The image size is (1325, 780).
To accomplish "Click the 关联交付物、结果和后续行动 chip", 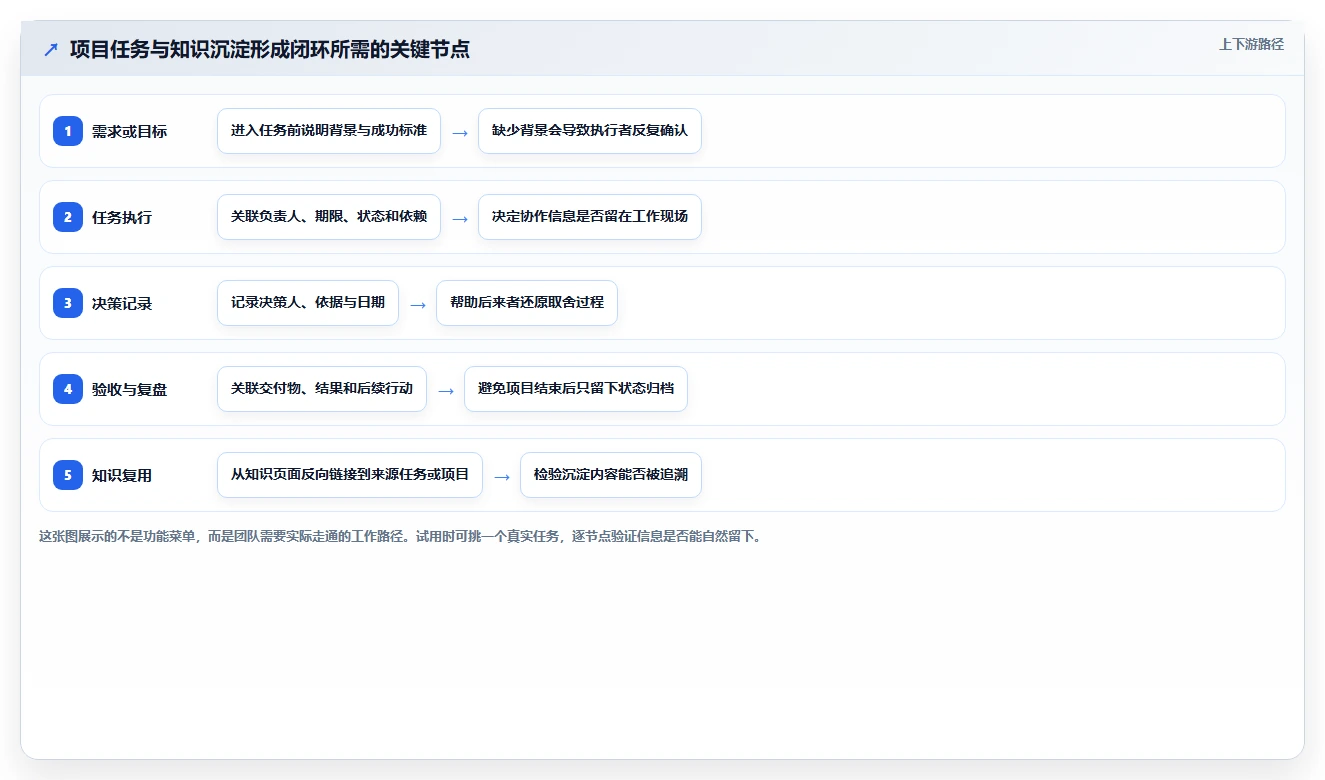I will point(322,389).
